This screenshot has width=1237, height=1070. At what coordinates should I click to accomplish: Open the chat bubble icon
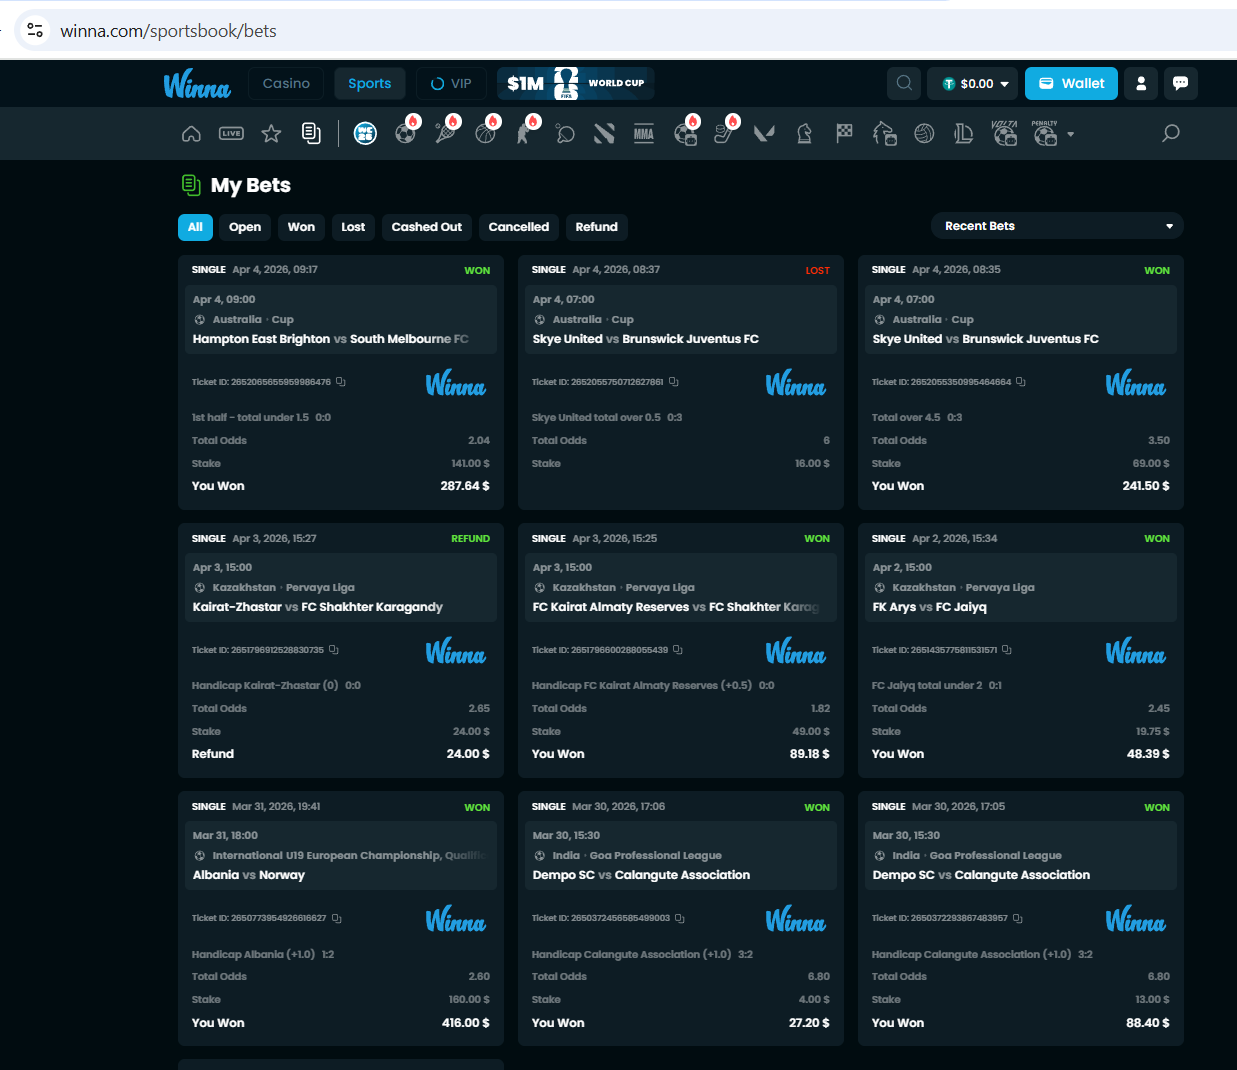point(1181,83)
